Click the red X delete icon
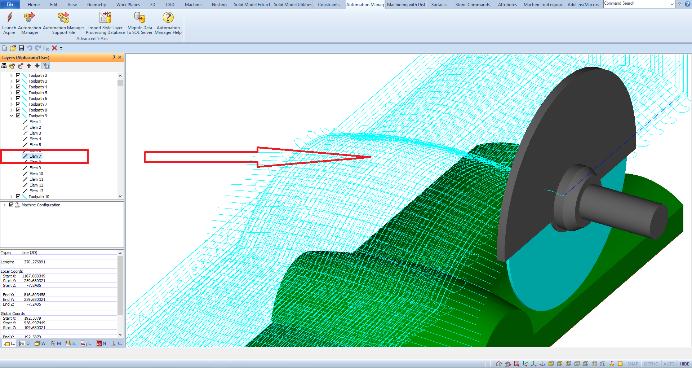Screen dimensions: 692x368 click(54, 48)
